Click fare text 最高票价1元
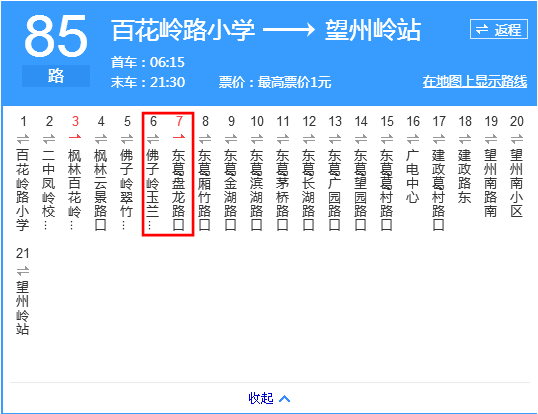 (x=294, y=82)
